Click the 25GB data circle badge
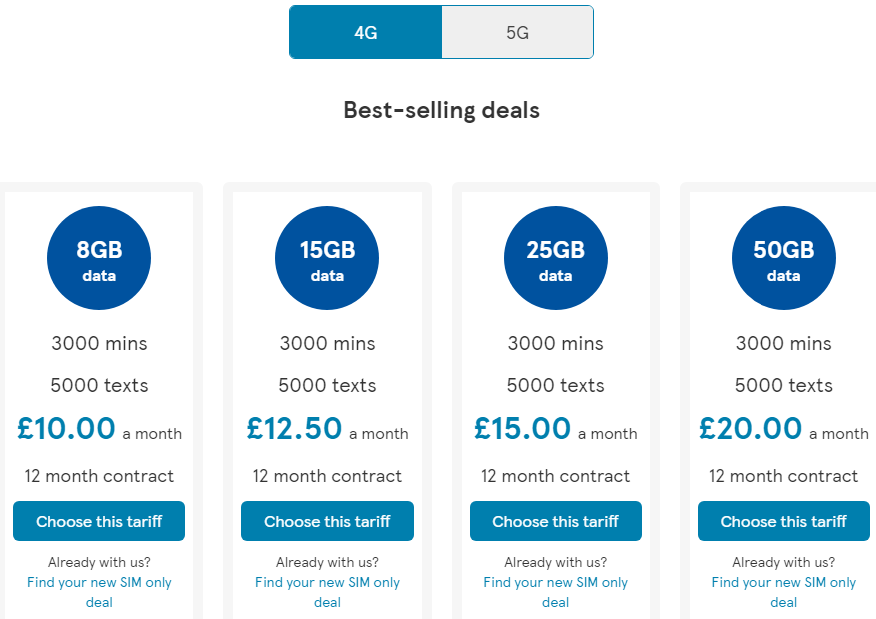Screen dimensions: 876x619 pos(555,258)
